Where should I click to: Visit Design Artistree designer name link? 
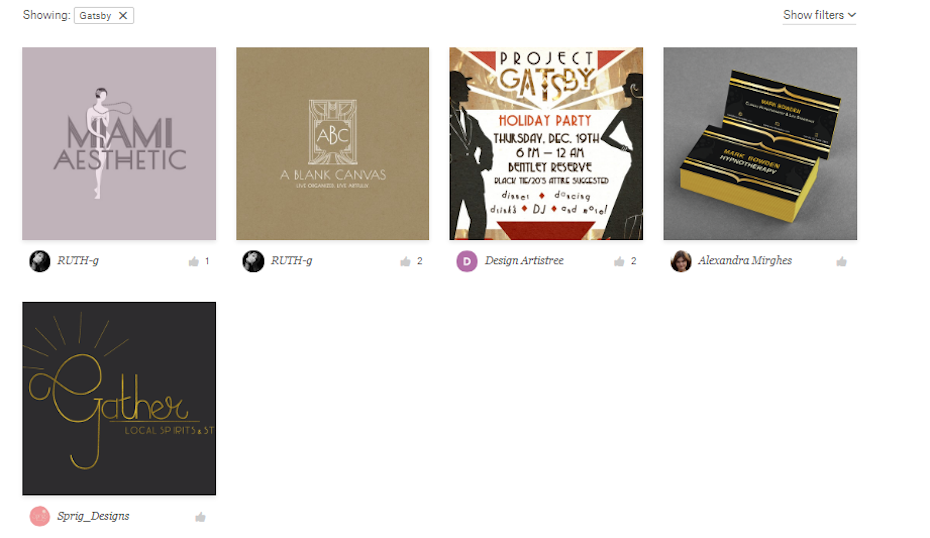click(524, 260)
